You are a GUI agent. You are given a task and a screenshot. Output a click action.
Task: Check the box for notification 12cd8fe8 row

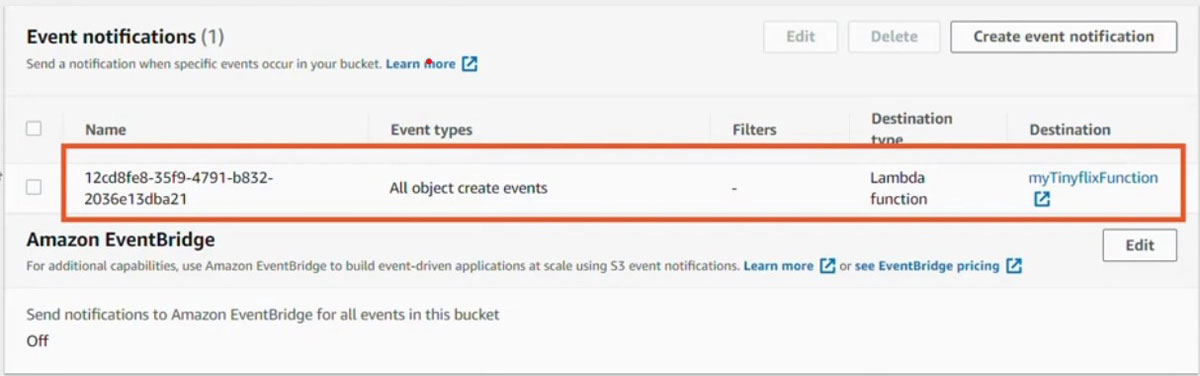point(34,187)
